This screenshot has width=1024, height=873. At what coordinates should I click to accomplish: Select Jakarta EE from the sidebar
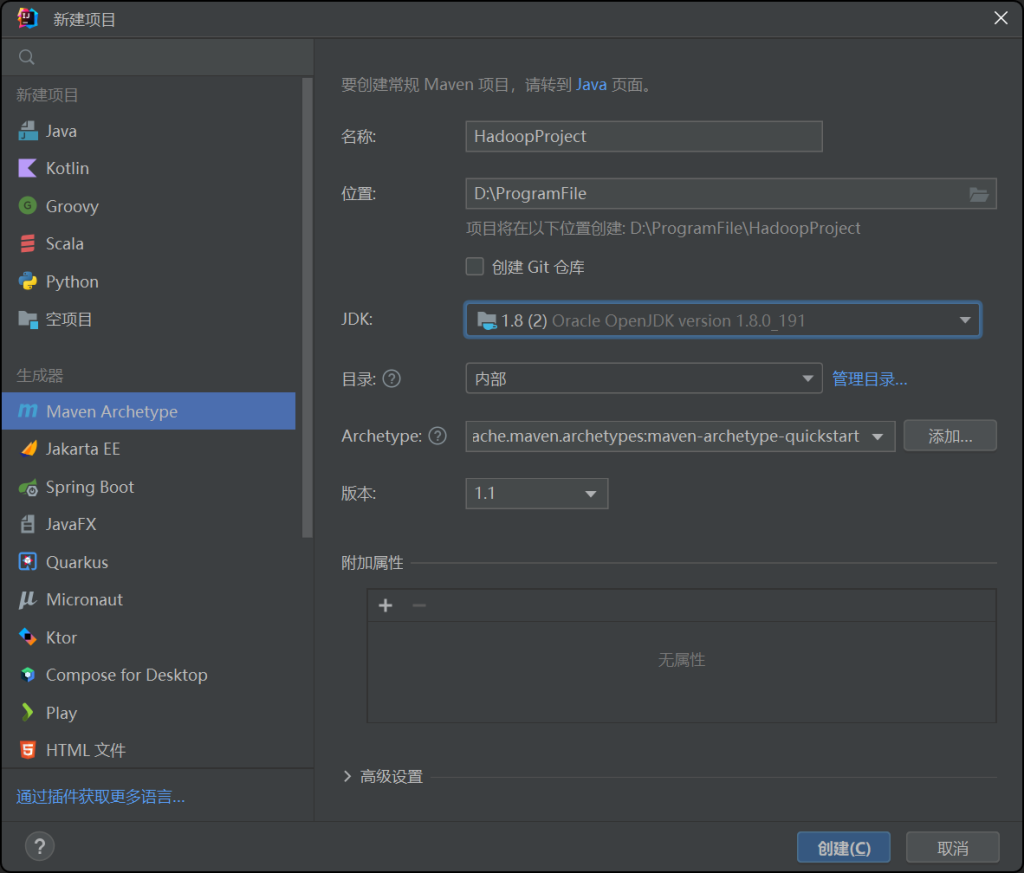83,449
